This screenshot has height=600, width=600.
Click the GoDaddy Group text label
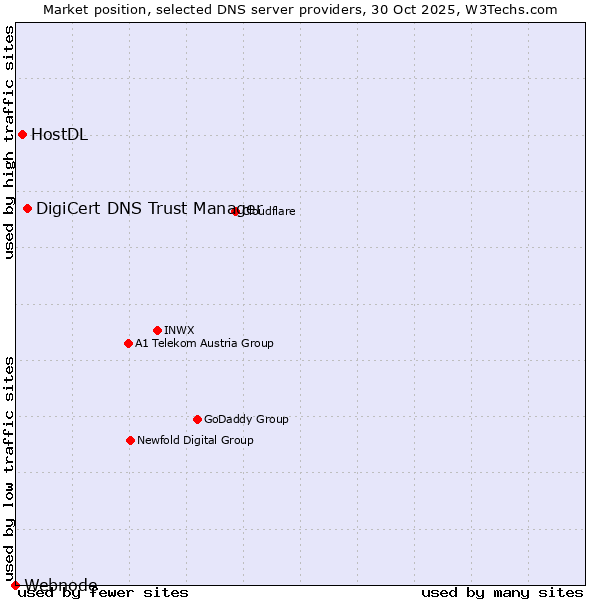[246, 419]
